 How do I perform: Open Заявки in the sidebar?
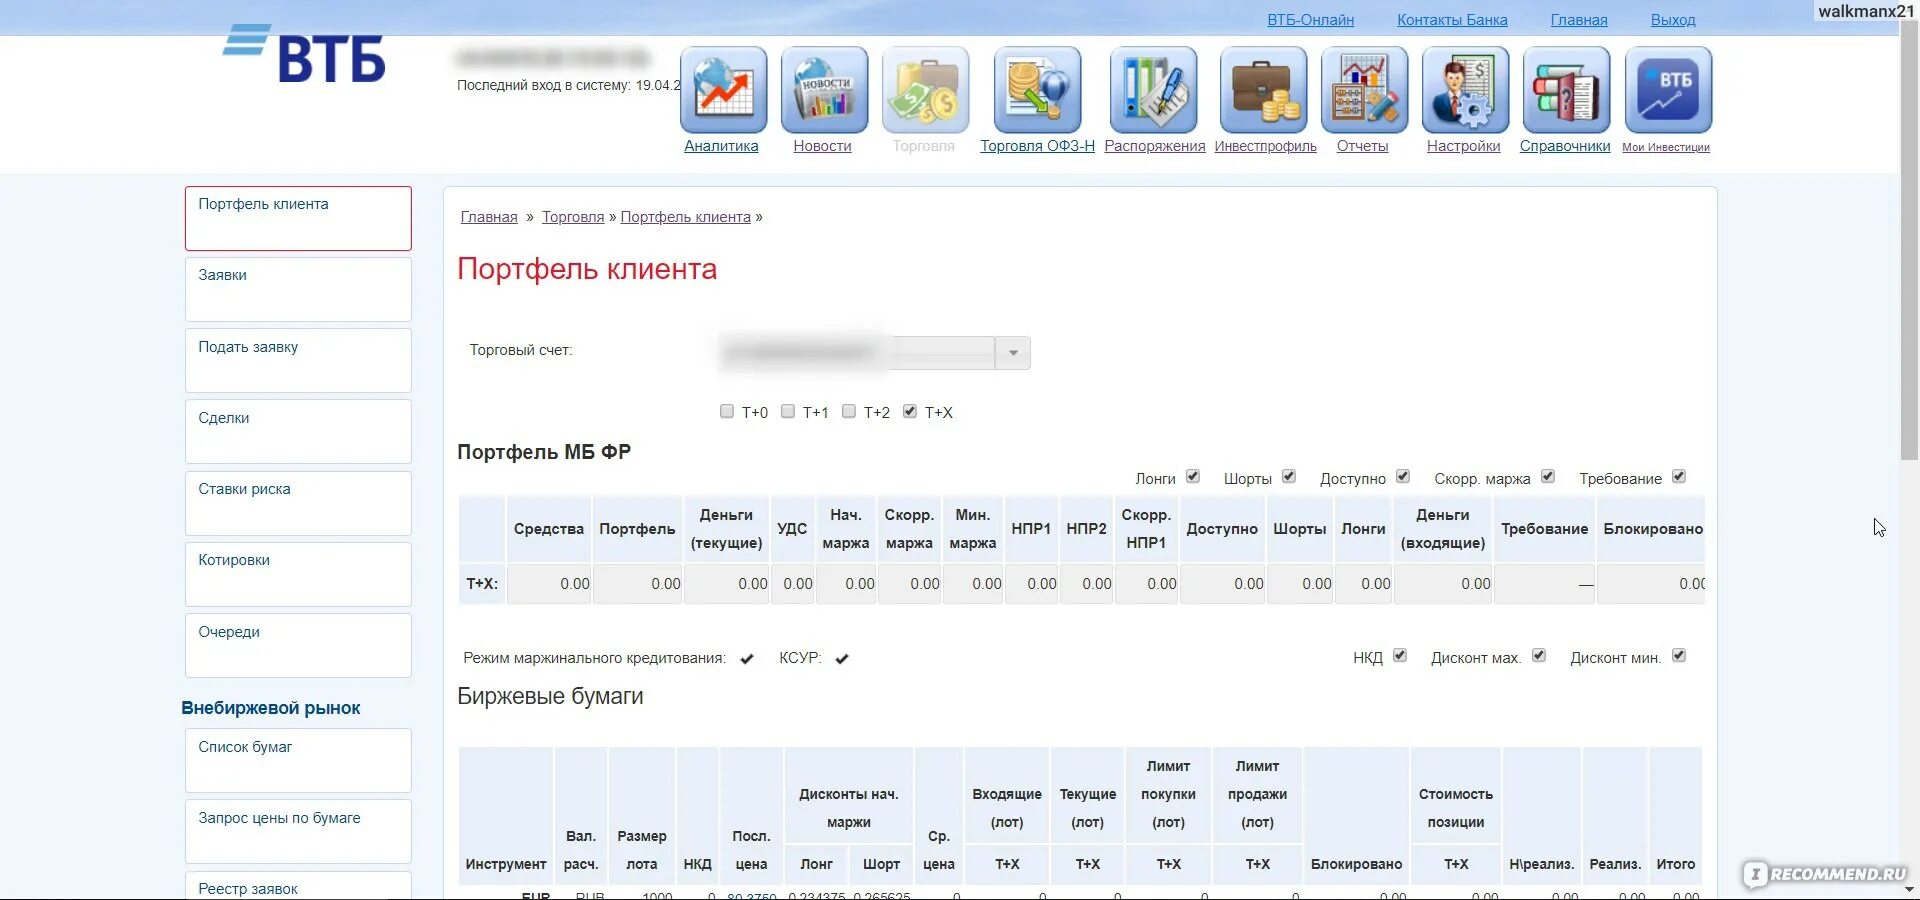point(298,289)
